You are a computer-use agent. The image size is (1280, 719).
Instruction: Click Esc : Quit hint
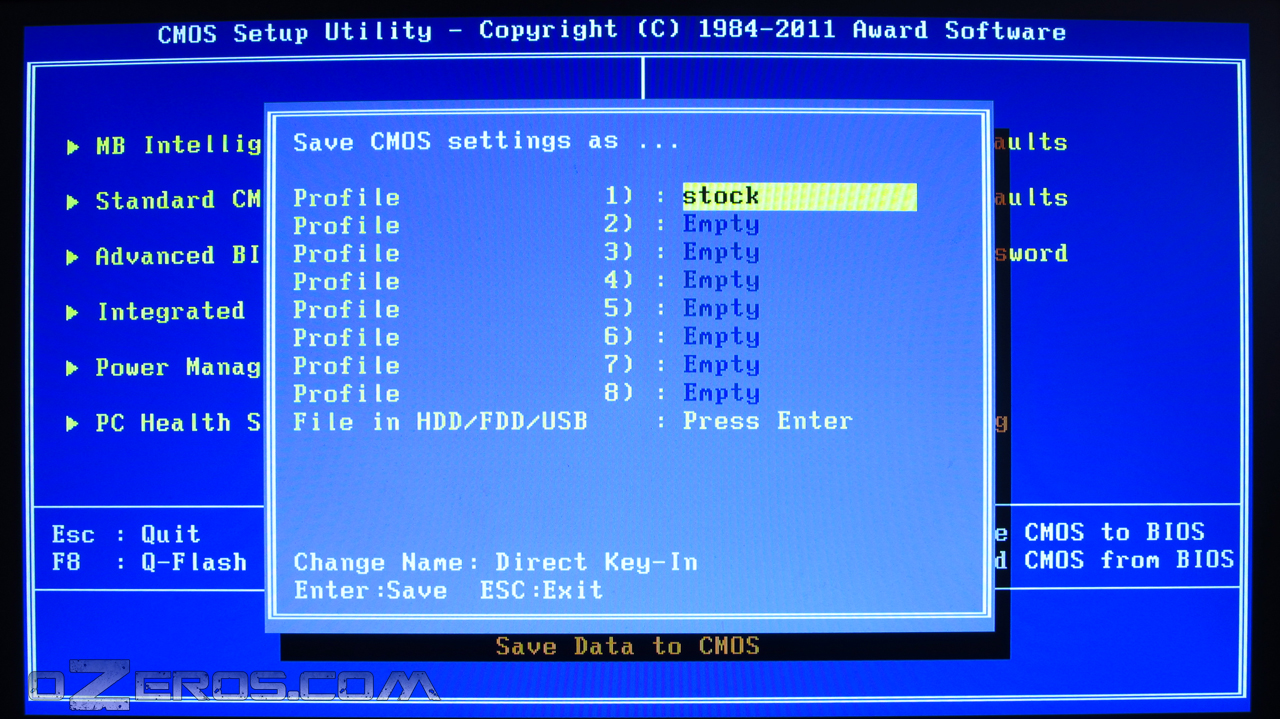(126, 534)
